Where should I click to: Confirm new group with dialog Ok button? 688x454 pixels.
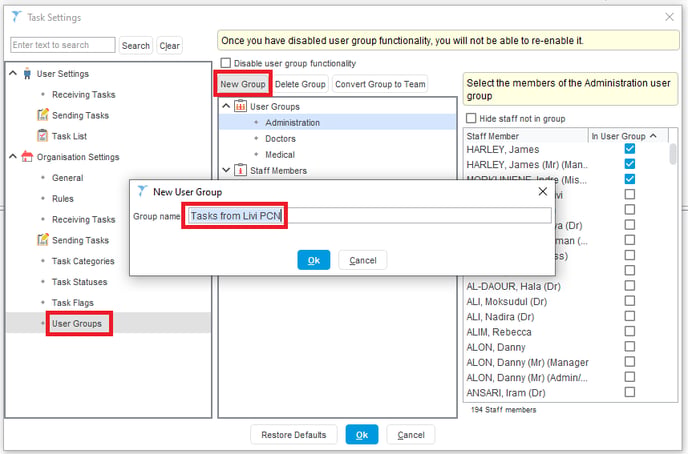[313, 260]
